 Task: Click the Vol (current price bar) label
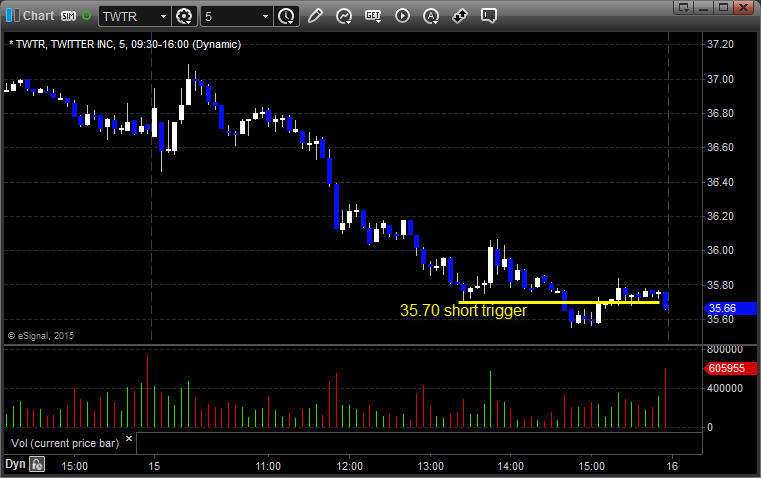tap(65, 444)
